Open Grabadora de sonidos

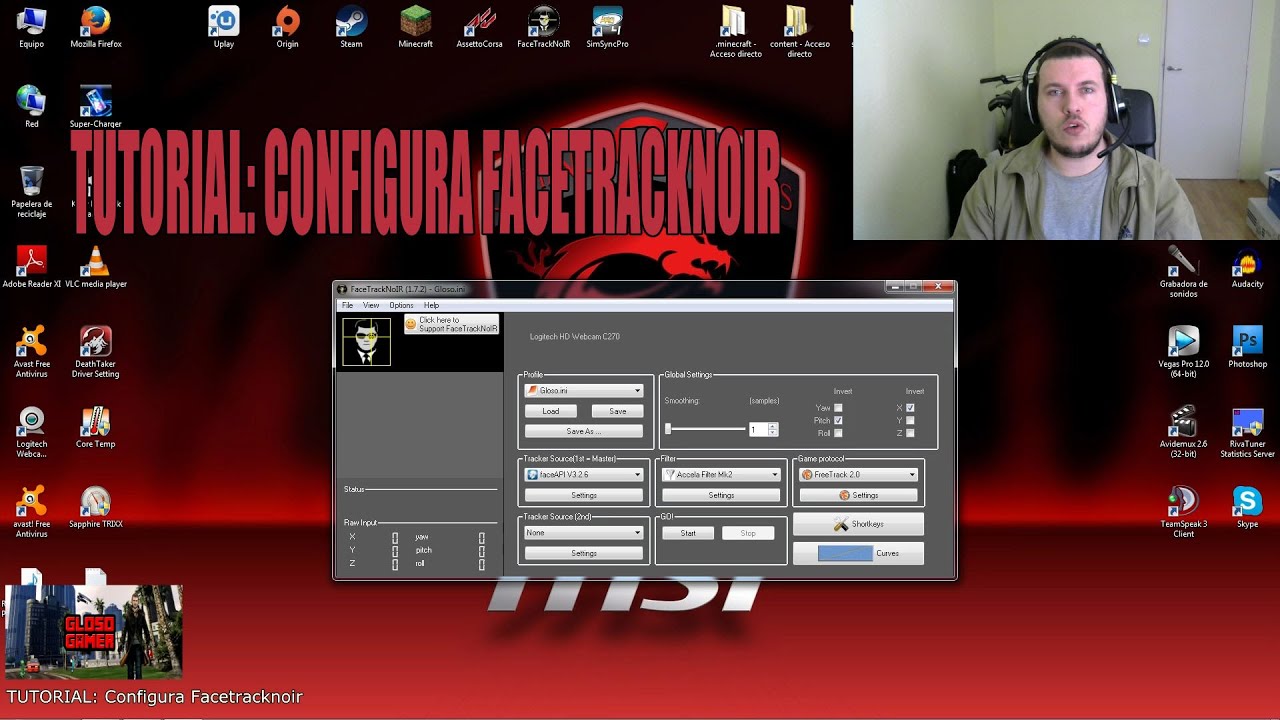click(1183, 271)
